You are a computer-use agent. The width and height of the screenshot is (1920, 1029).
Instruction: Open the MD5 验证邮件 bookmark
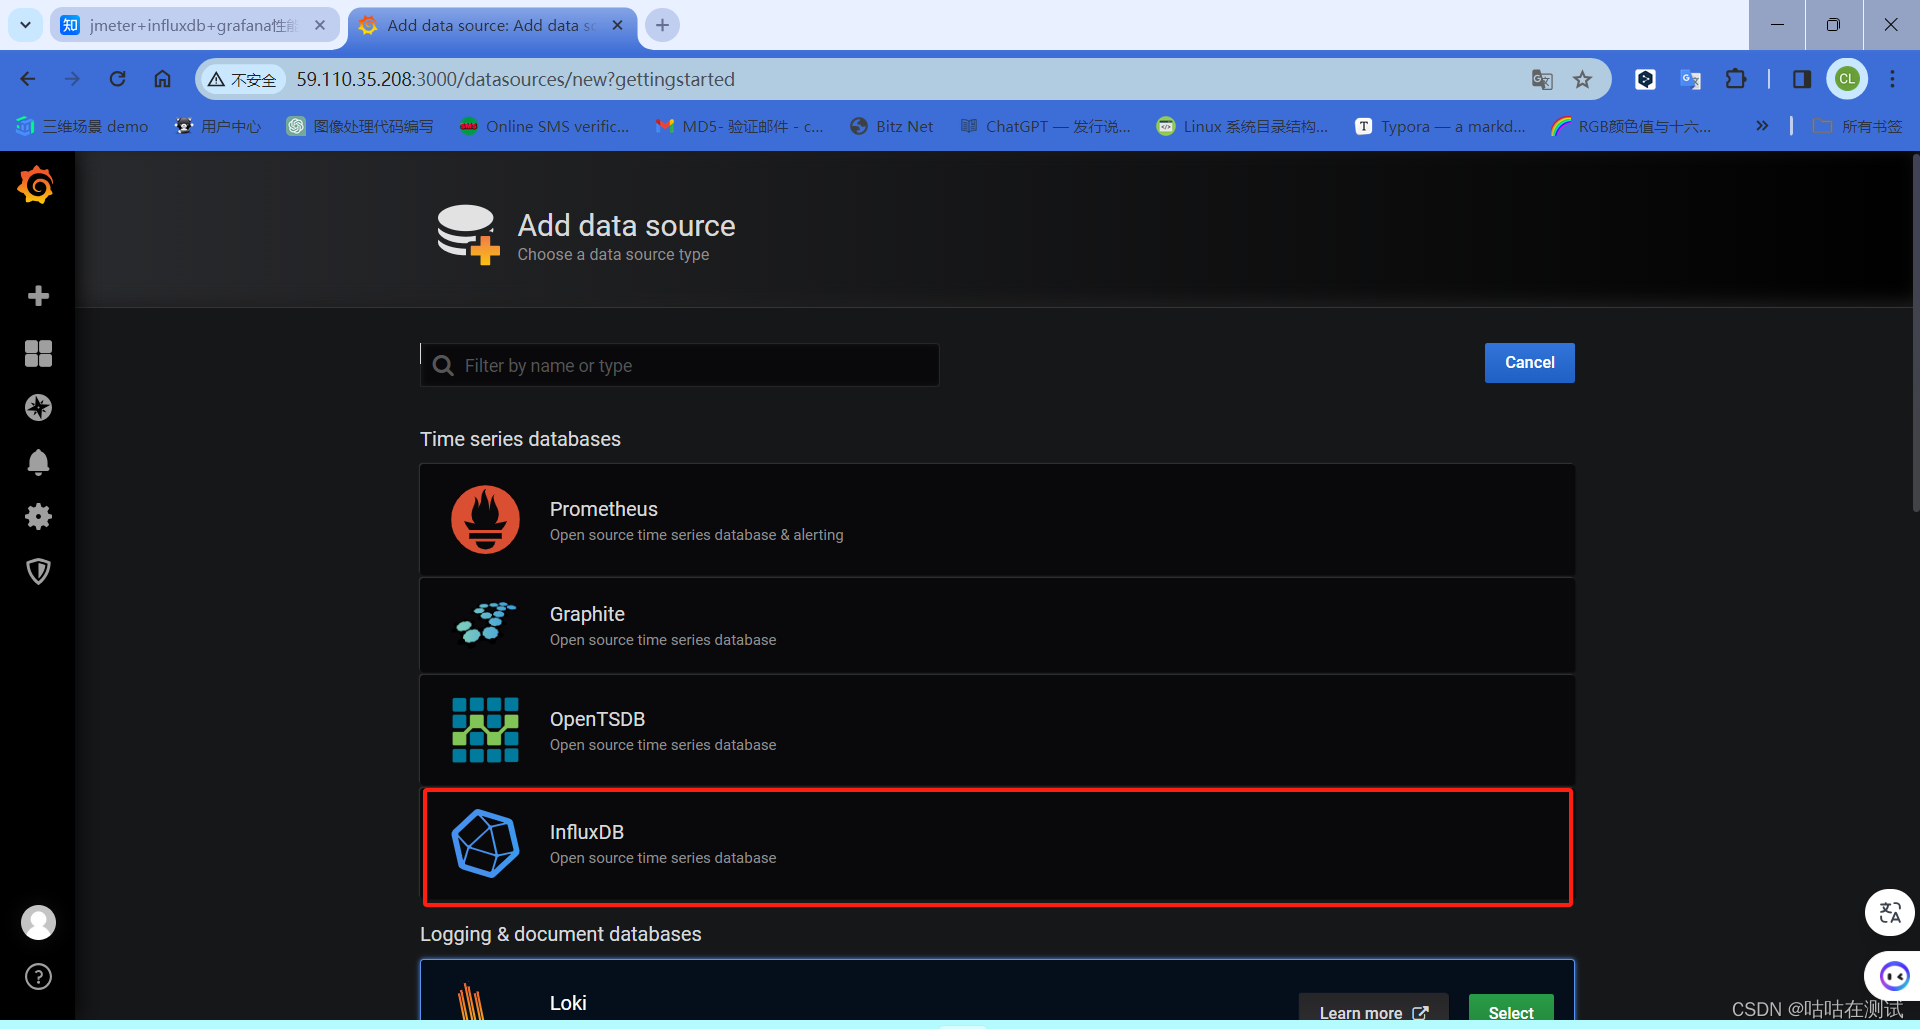coord(739,126)
